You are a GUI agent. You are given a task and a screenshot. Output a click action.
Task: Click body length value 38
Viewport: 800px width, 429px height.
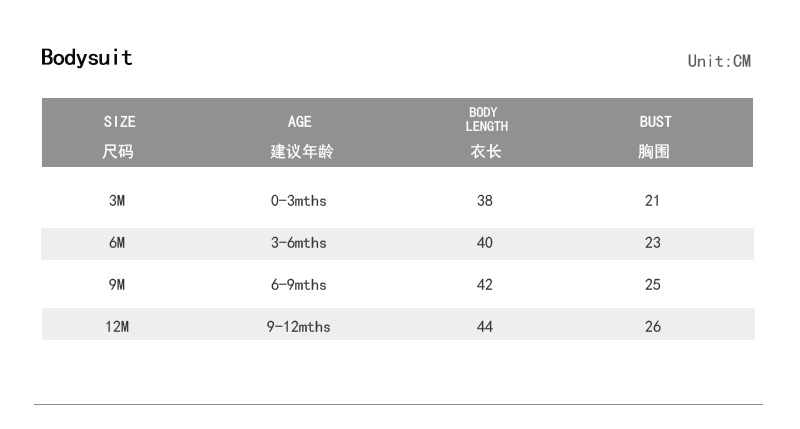click(485, 201)
